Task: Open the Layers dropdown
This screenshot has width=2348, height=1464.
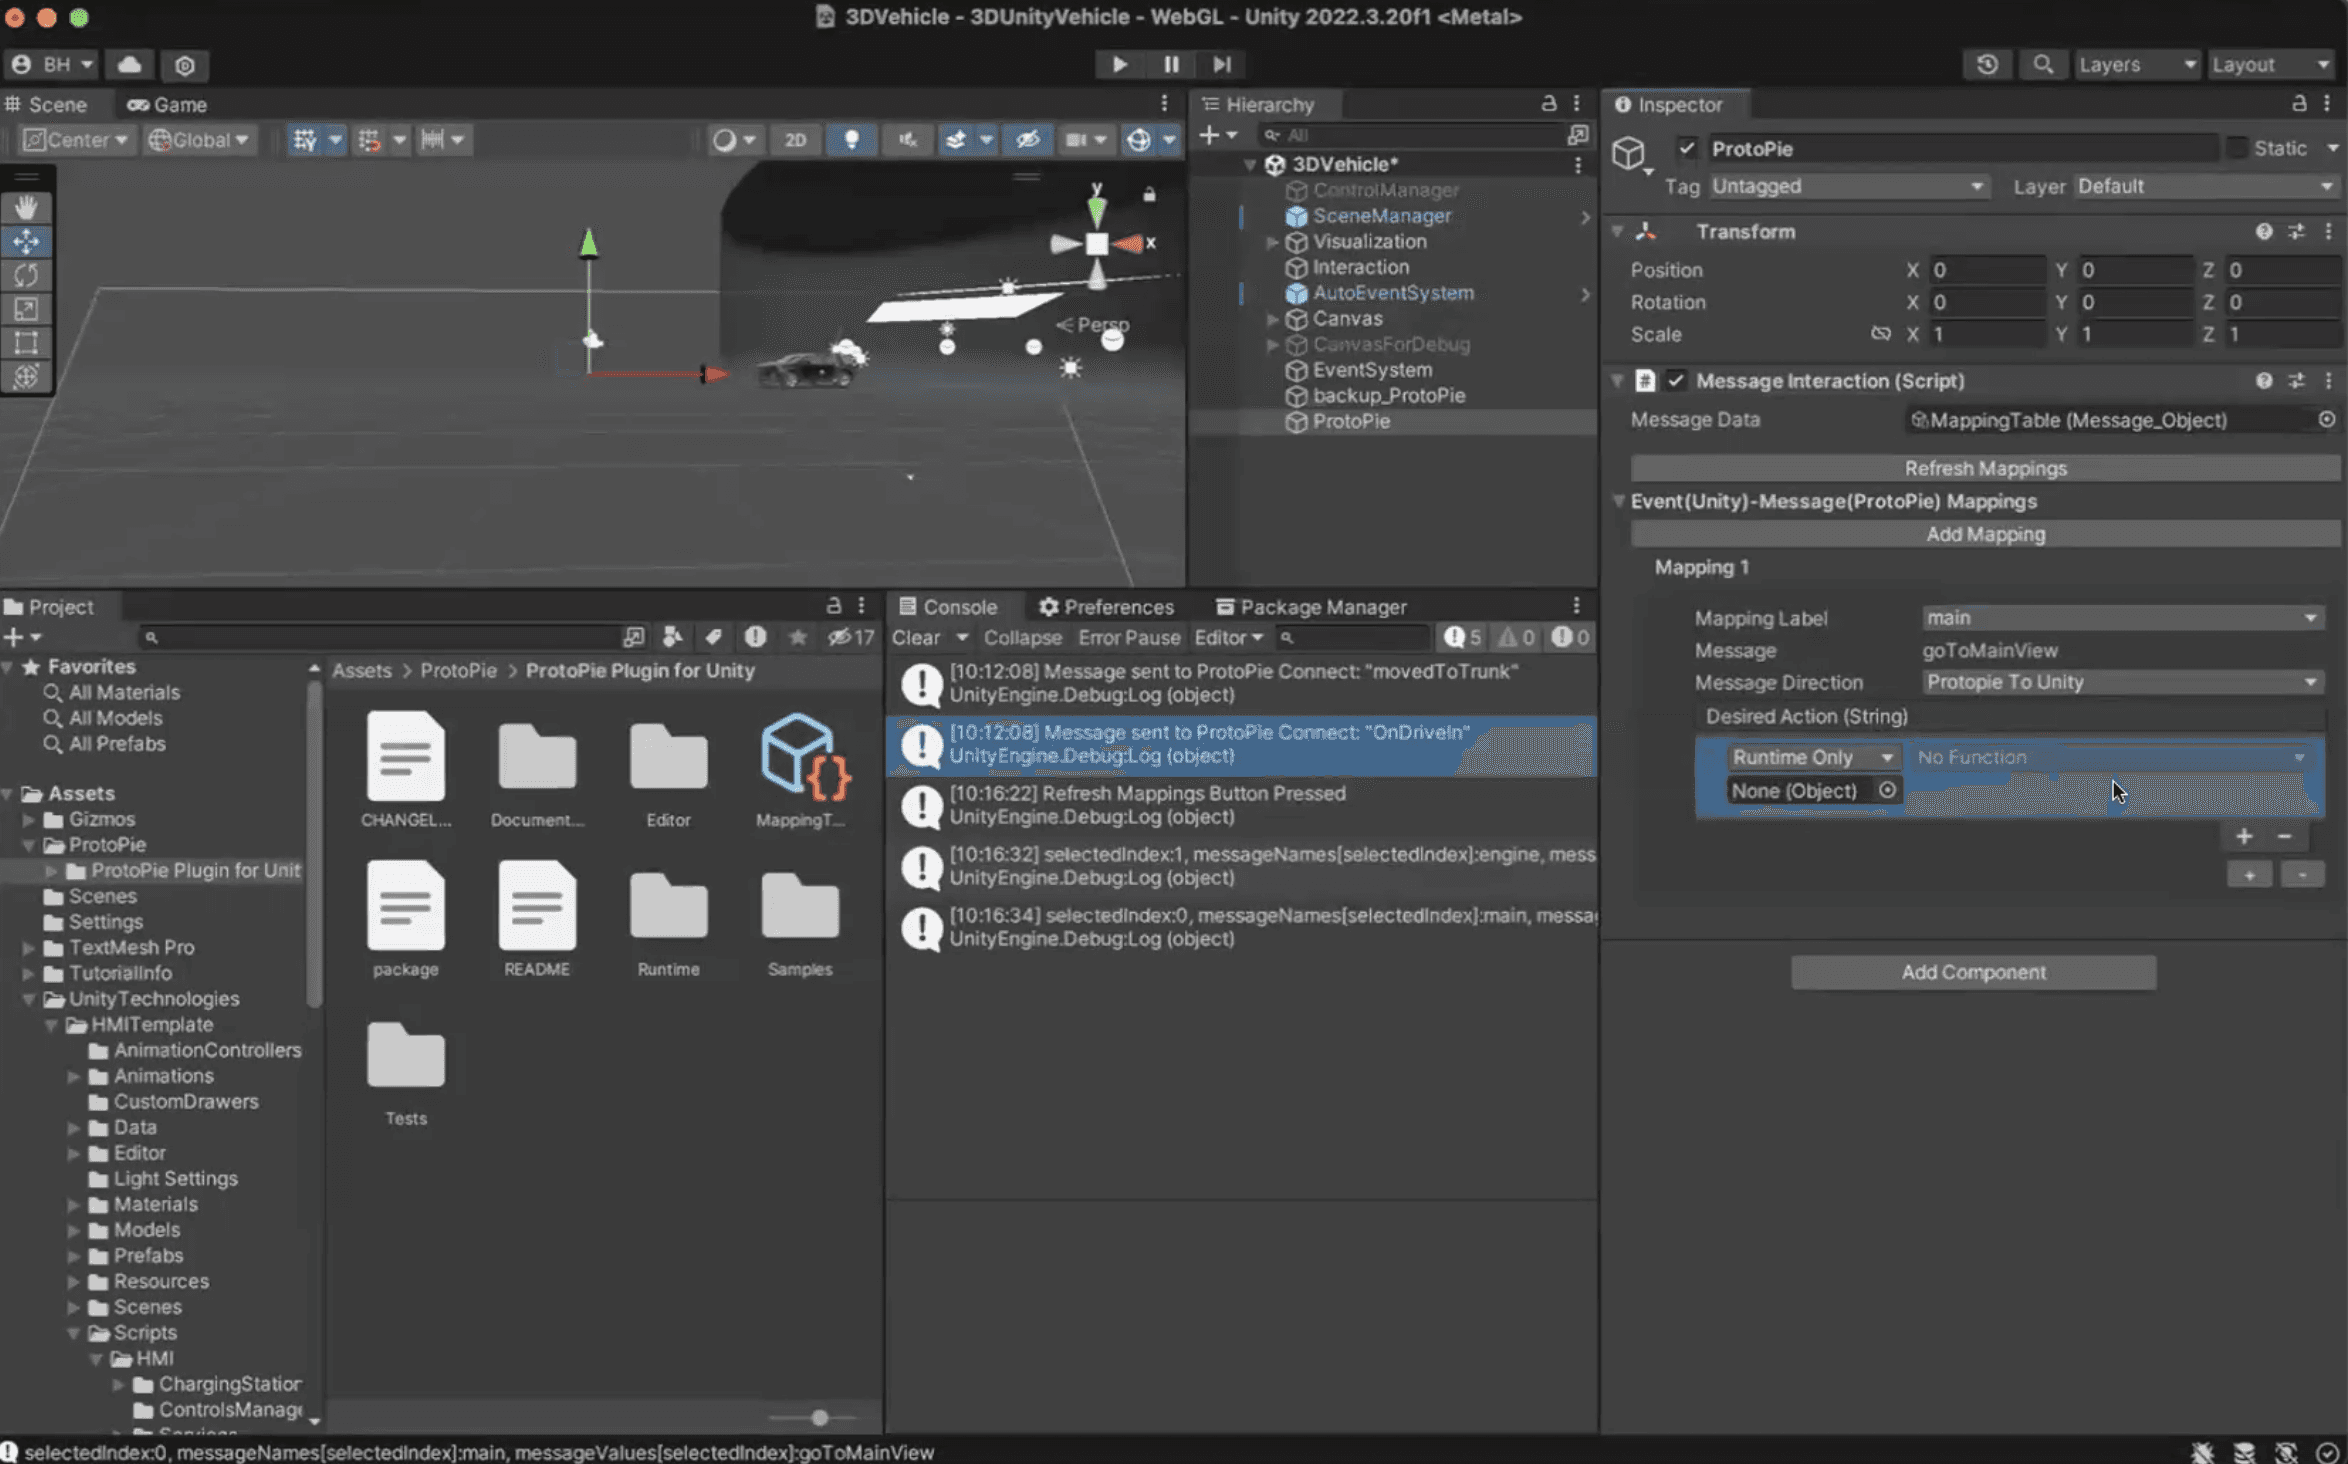Action: pos(2136,64)
